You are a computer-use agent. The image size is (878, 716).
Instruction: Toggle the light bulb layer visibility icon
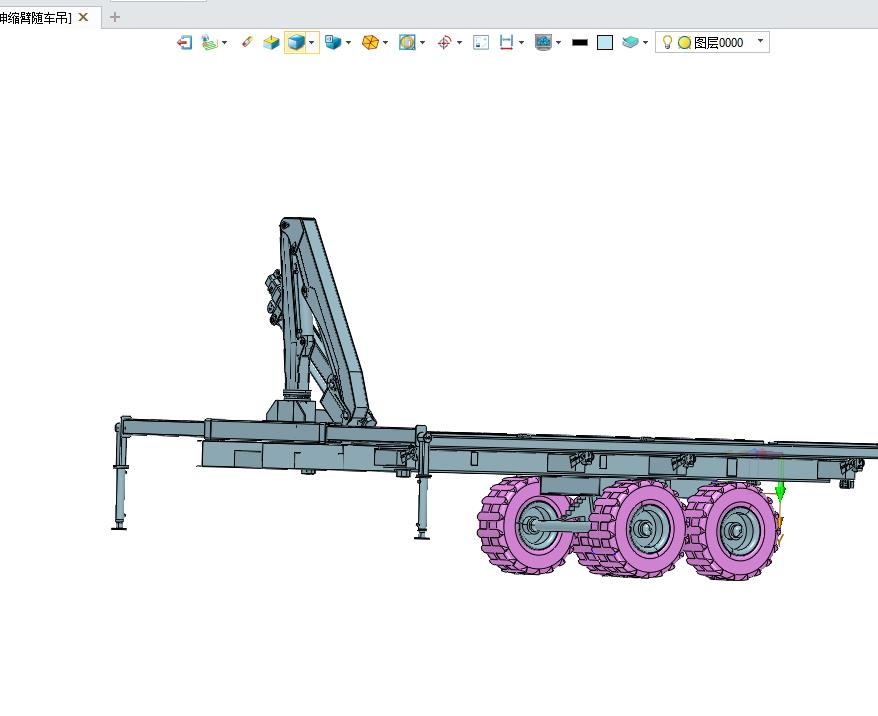pos(667,43)
